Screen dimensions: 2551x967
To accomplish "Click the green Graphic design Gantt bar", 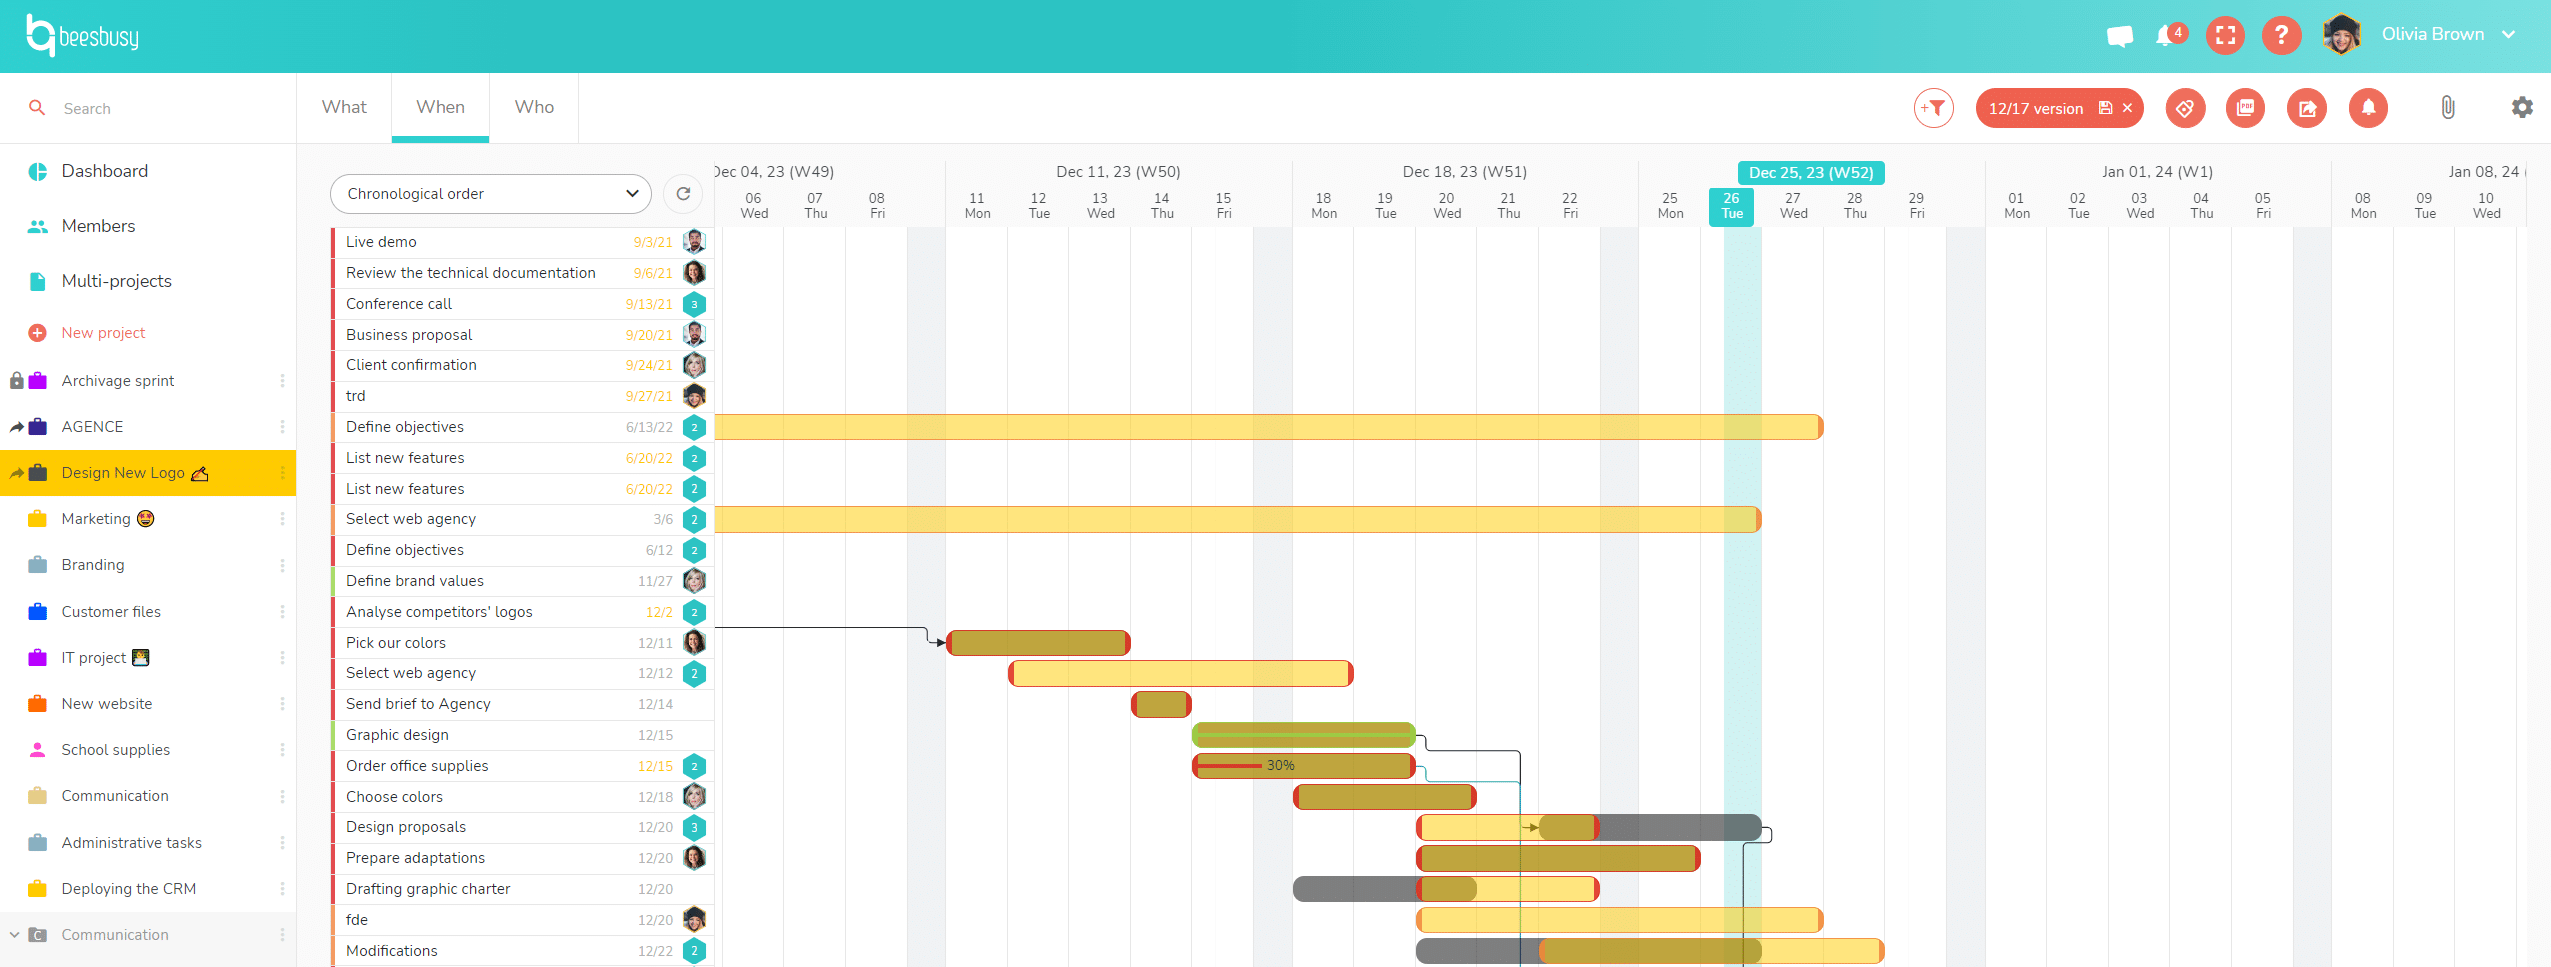I will tap(1303, 735).
